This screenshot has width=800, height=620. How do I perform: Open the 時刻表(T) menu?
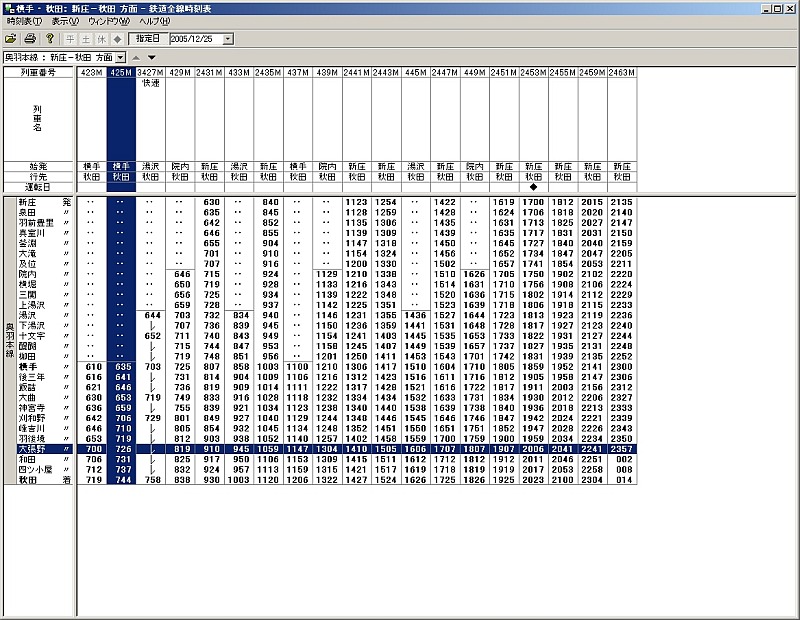click(x=24, y=21)
